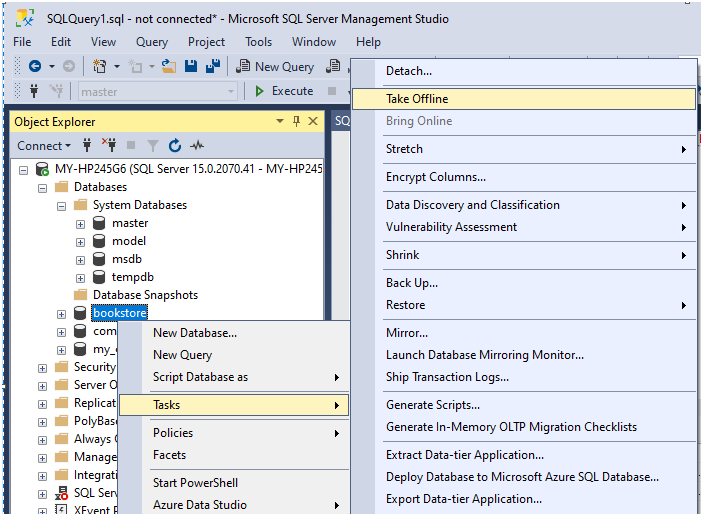The image size is (703, 516).
Task: Open the Edit menu
Action: coord(61,42)
